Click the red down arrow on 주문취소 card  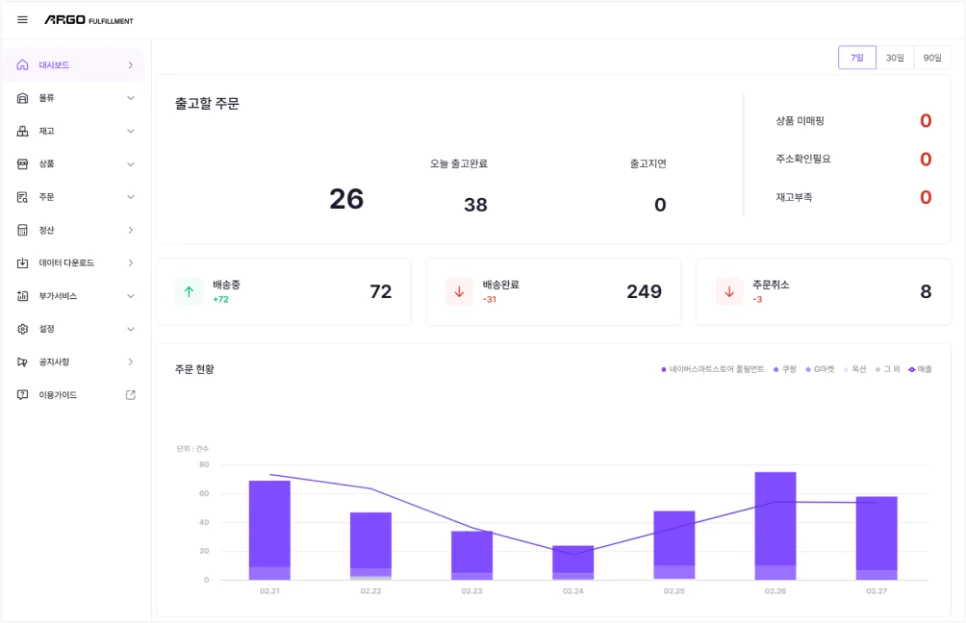[x=729, y=291]
